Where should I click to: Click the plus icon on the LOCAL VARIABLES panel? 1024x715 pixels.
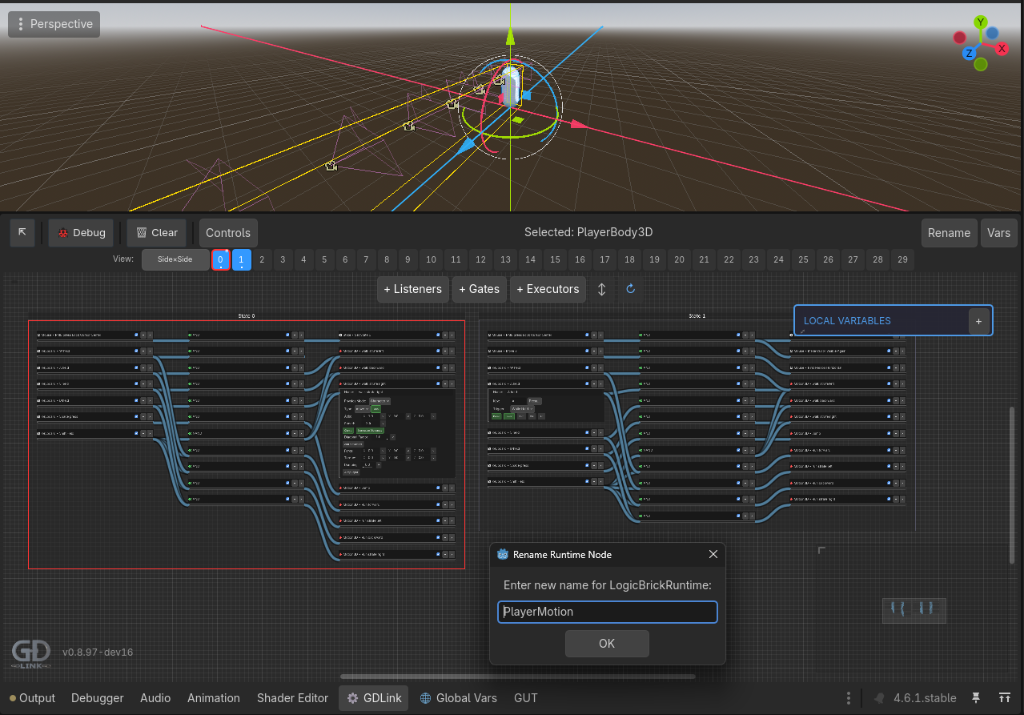980,320
